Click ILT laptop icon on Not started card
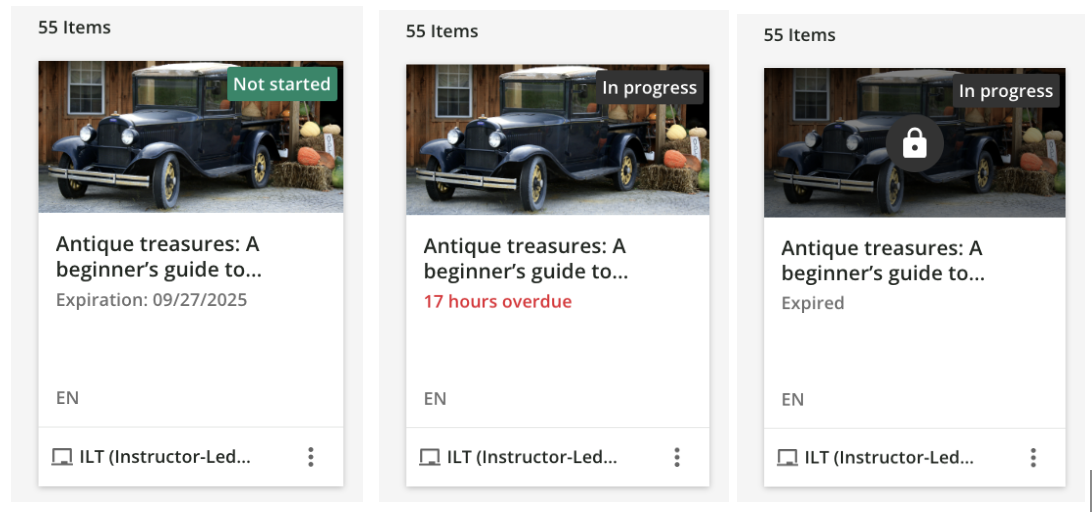1092x522 pixels. click(62, 457)
